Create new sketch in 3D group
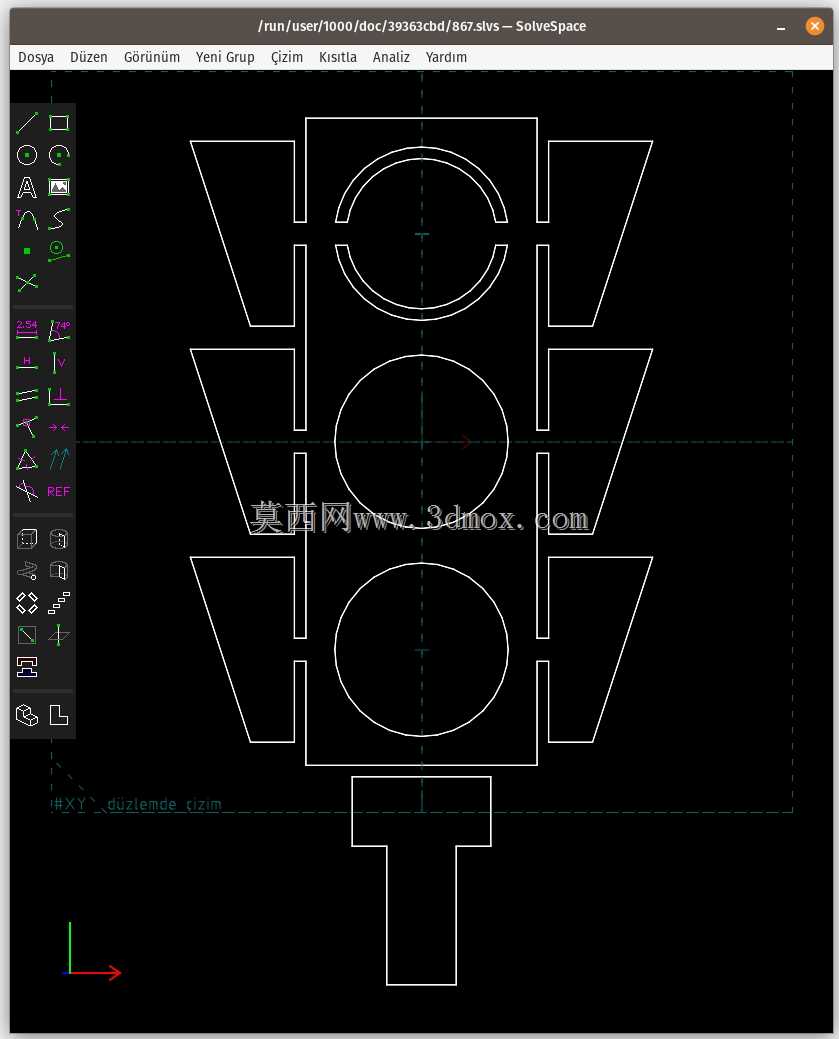The width and height of the screenshot is (839, 1039). click(59, 635)
